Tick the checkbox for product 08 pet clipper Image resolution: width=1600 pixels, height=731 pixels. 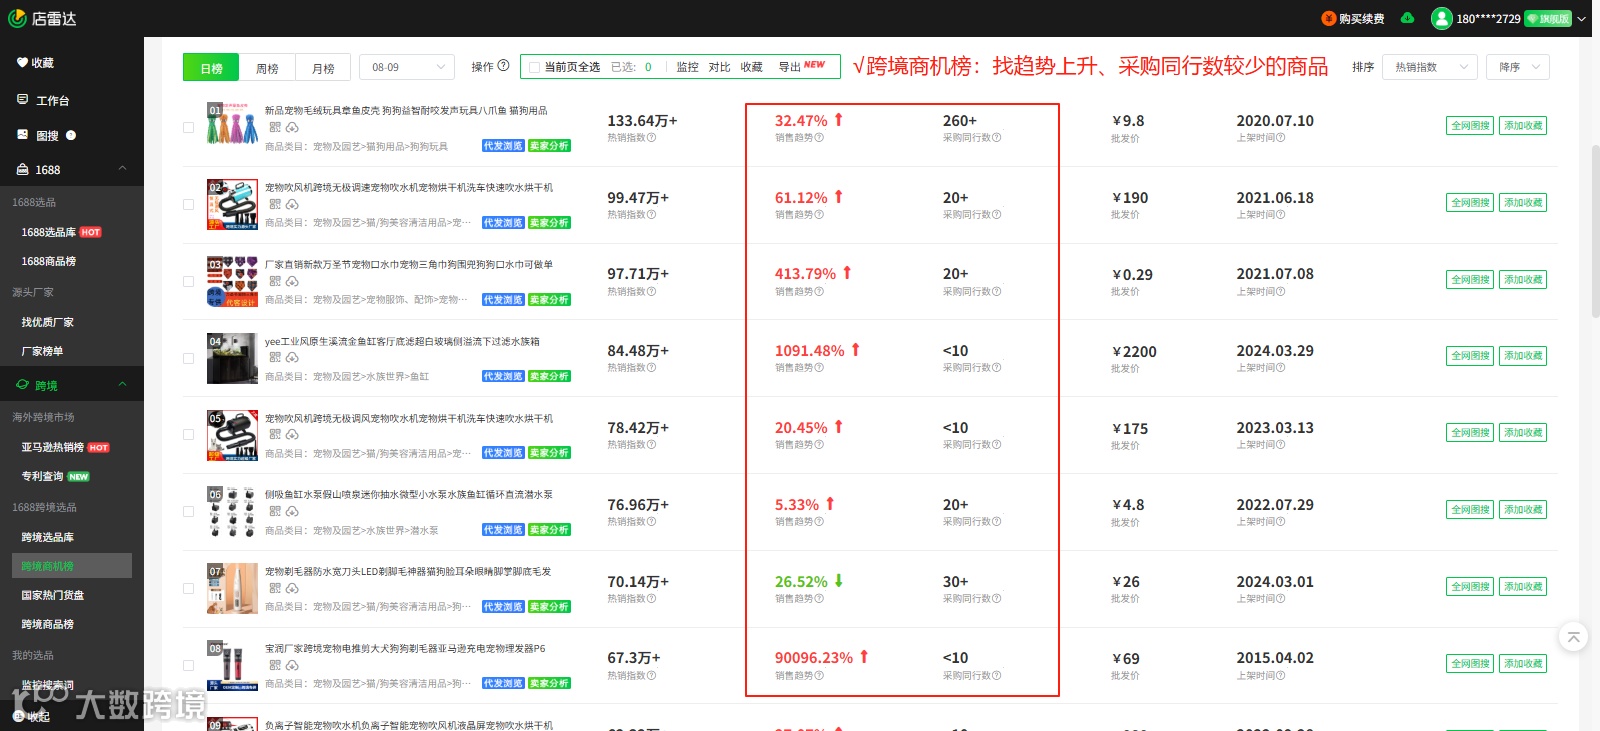[x=188, y=665]
